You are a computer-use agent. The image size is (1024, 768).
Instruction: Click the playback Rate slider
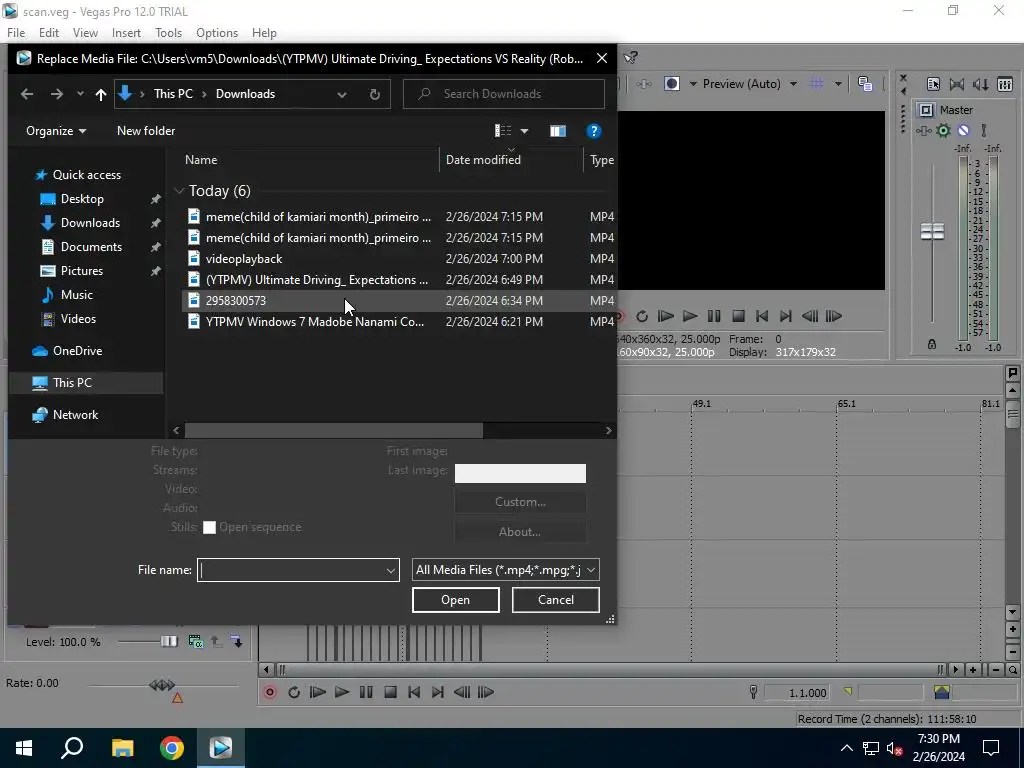tap(162, 684)
